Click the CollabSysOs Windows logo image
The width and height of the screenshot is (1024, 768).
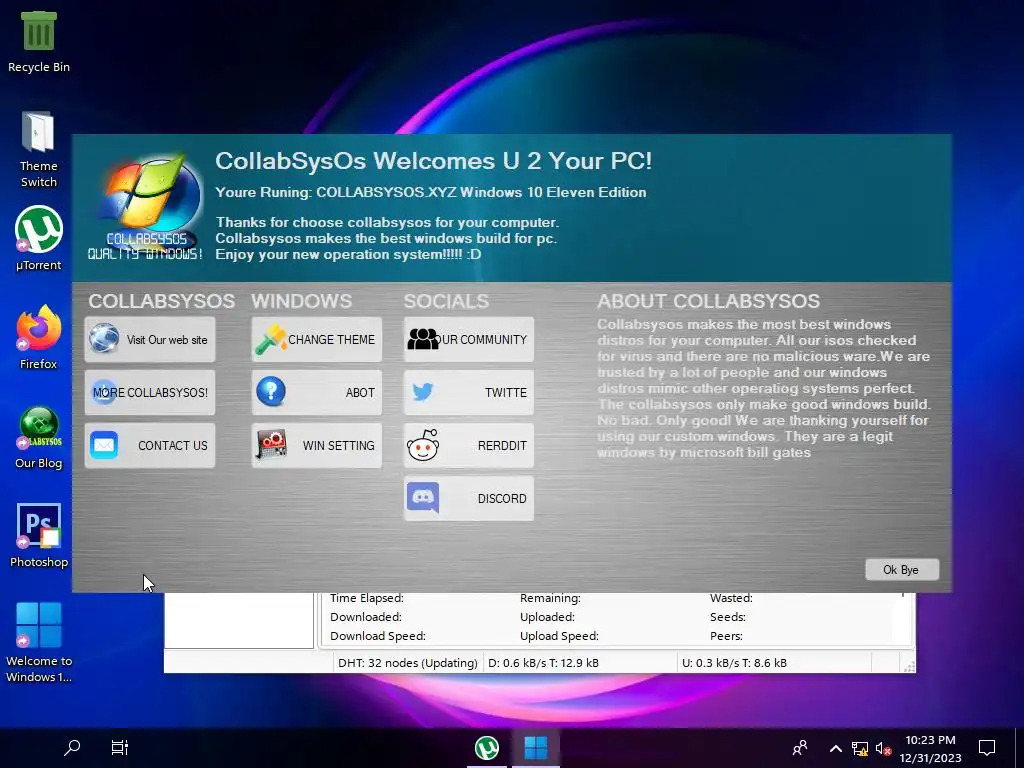coord(146,207)
